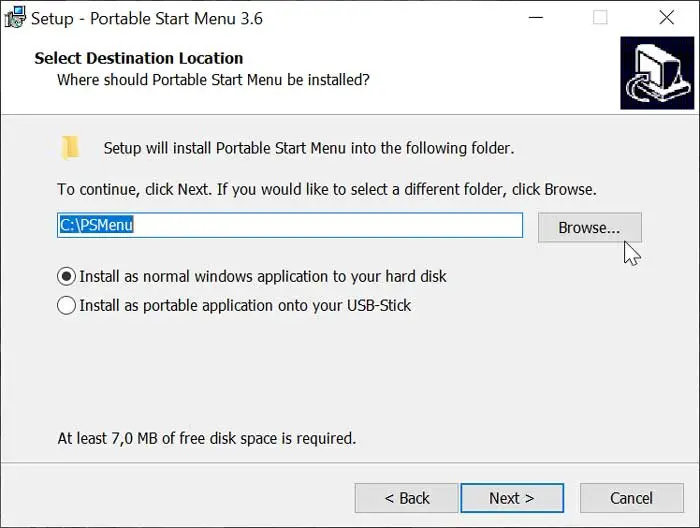
Task: Click the yellow folder icon
Action: coord(70,148)
